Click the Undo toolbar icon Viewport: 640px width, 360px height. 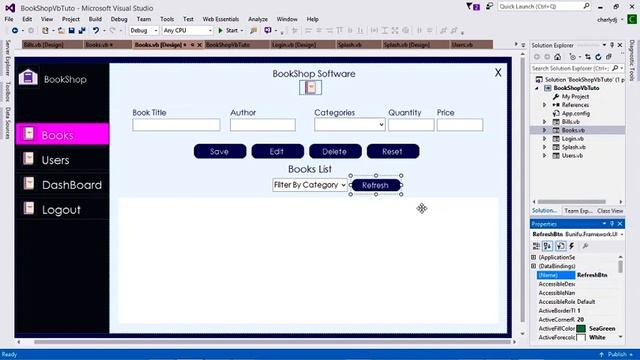pyautogui.click(x=96, y=31)
